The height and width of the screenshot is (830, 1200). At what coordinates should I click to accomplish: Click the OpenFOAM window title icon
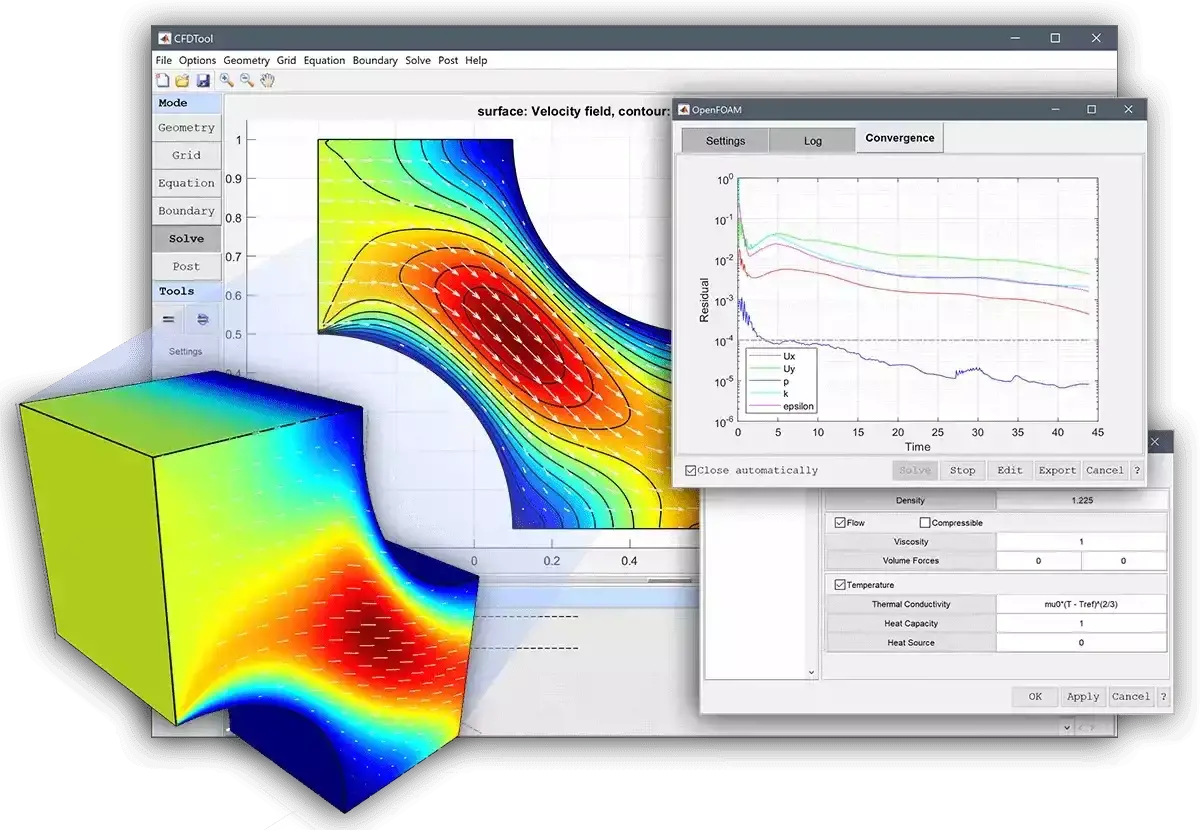point(683,110)
